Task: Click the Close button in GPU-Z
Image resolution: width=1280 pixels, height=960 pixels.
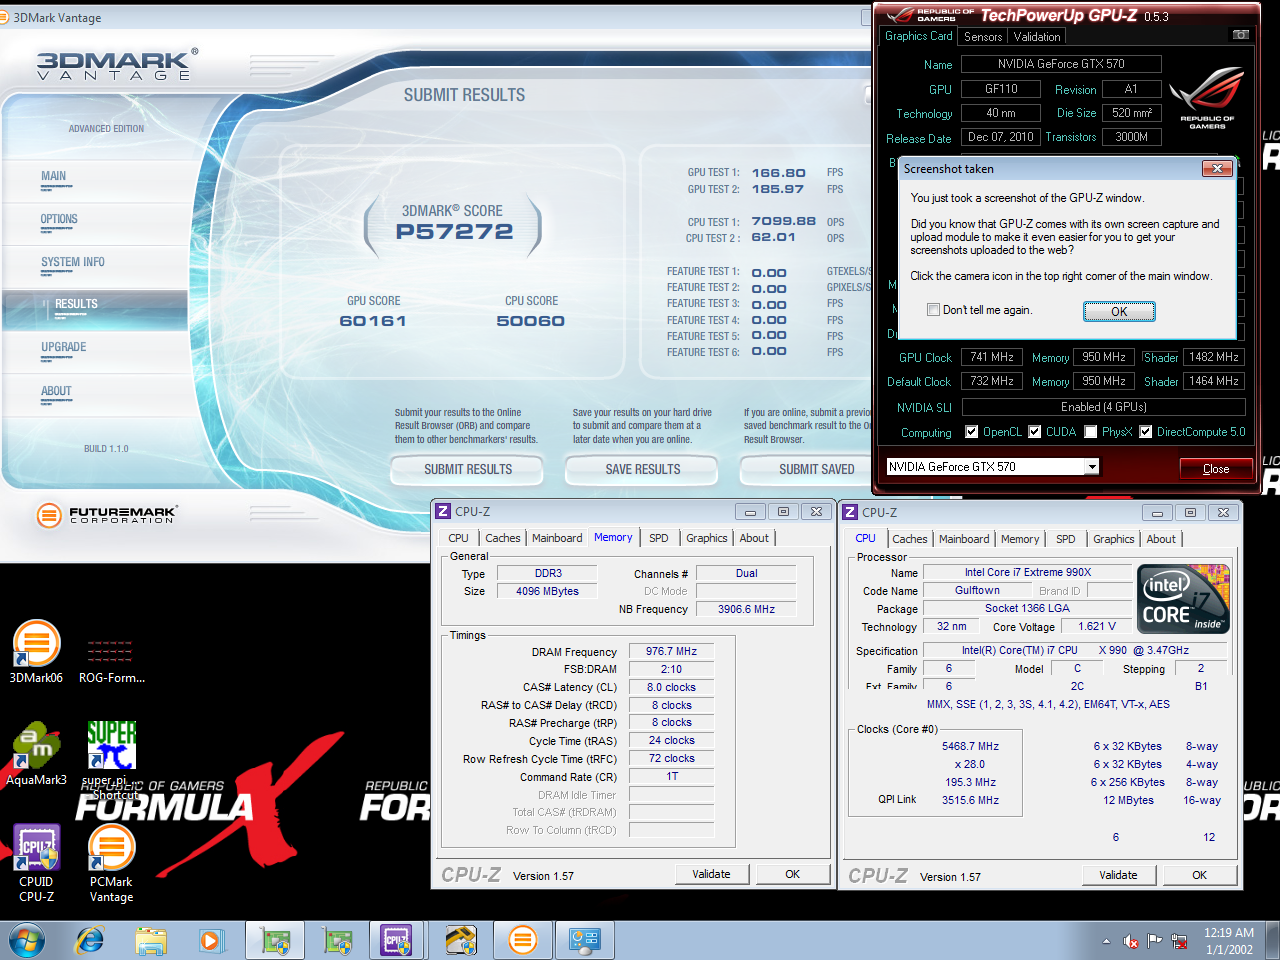Action: 1216,469
